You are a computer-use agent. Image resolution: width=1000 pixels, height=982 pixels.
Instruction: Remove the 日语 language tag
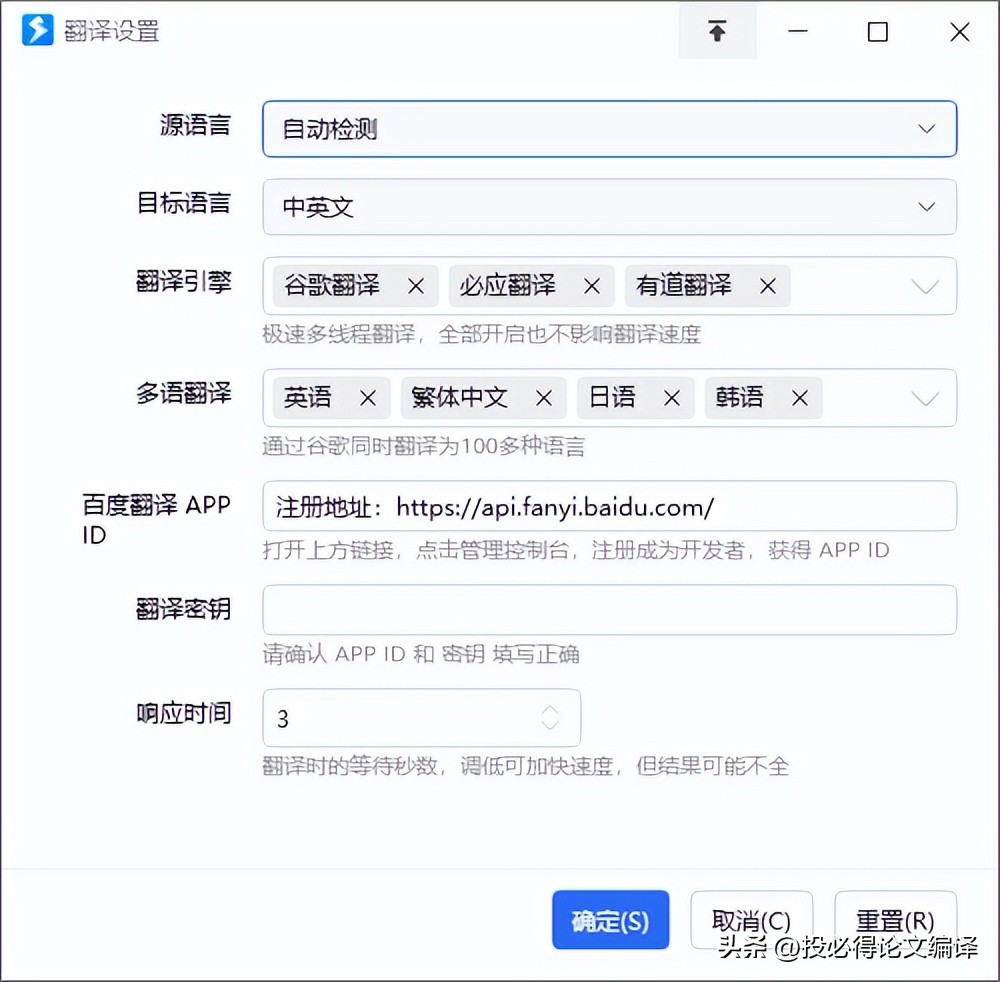click(x=672, y=399)
